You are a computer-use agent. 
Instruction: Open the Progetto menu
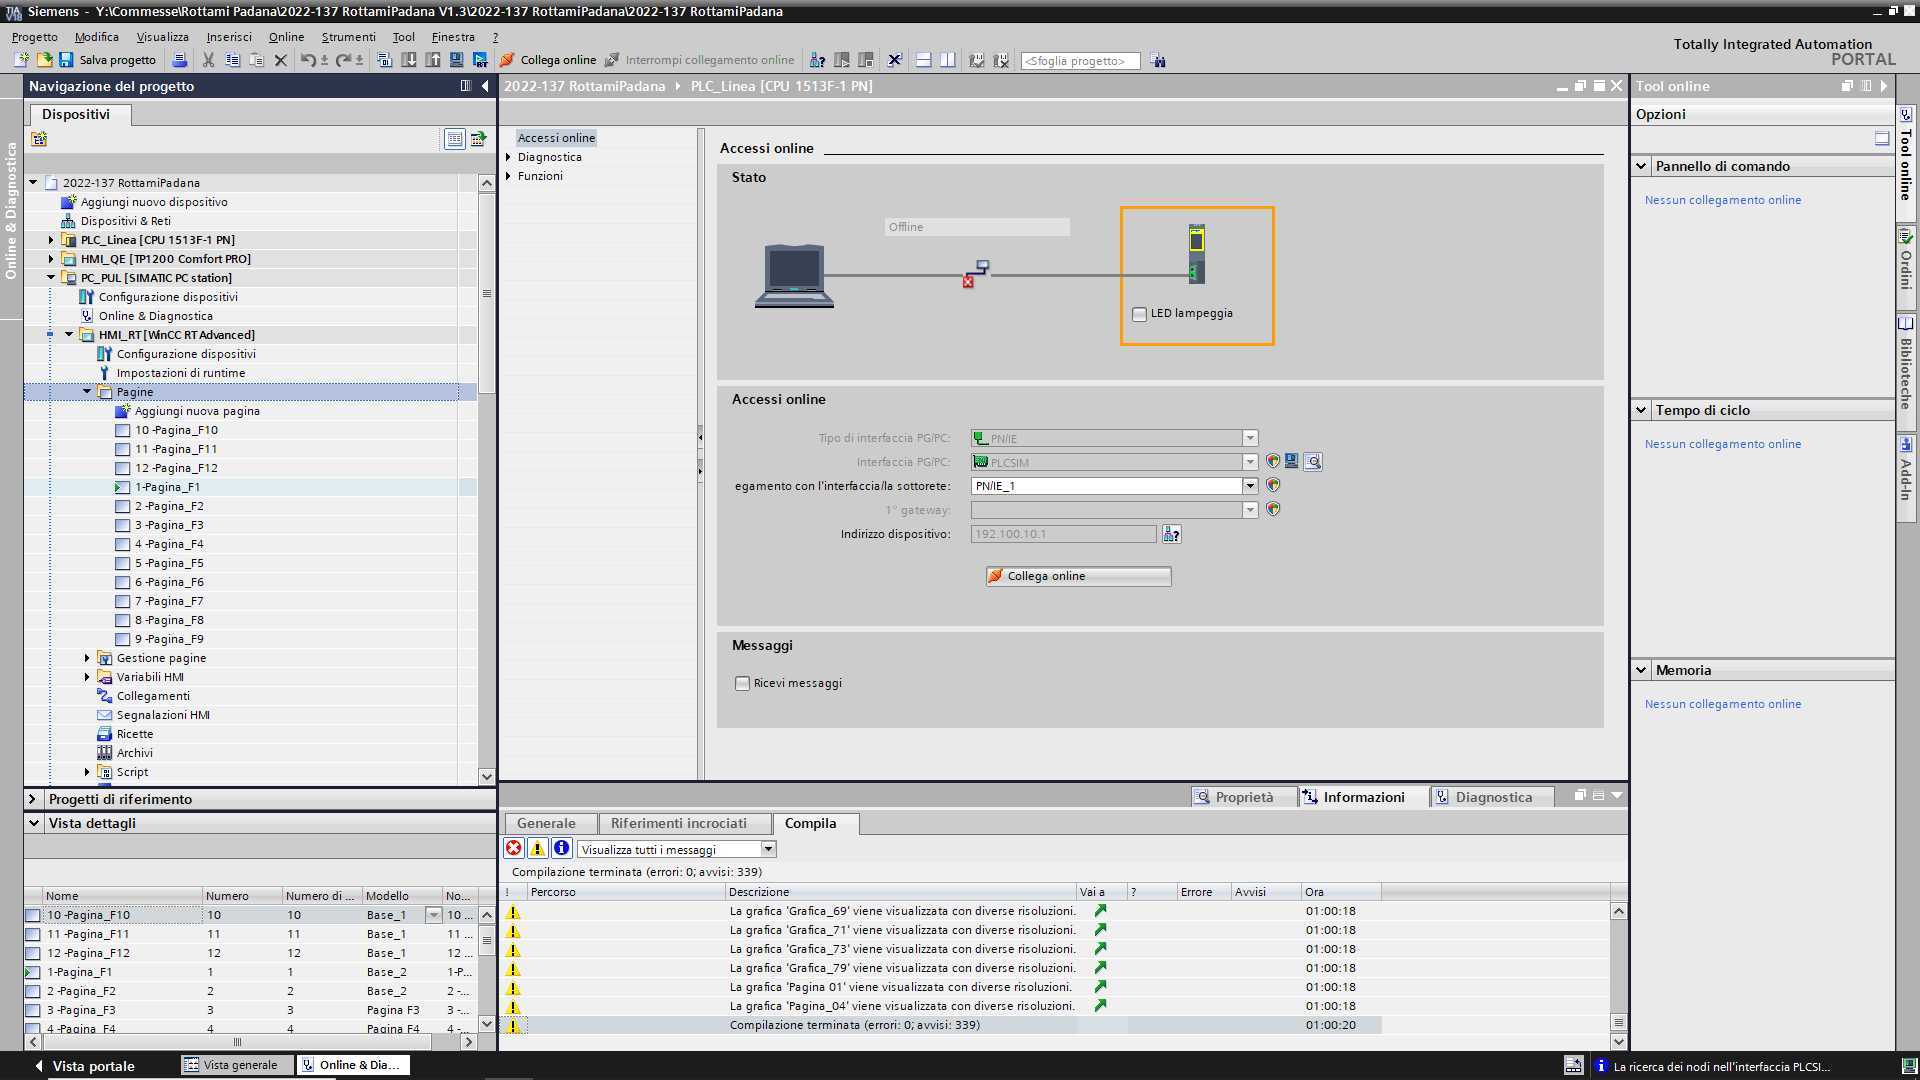(35, 37)
